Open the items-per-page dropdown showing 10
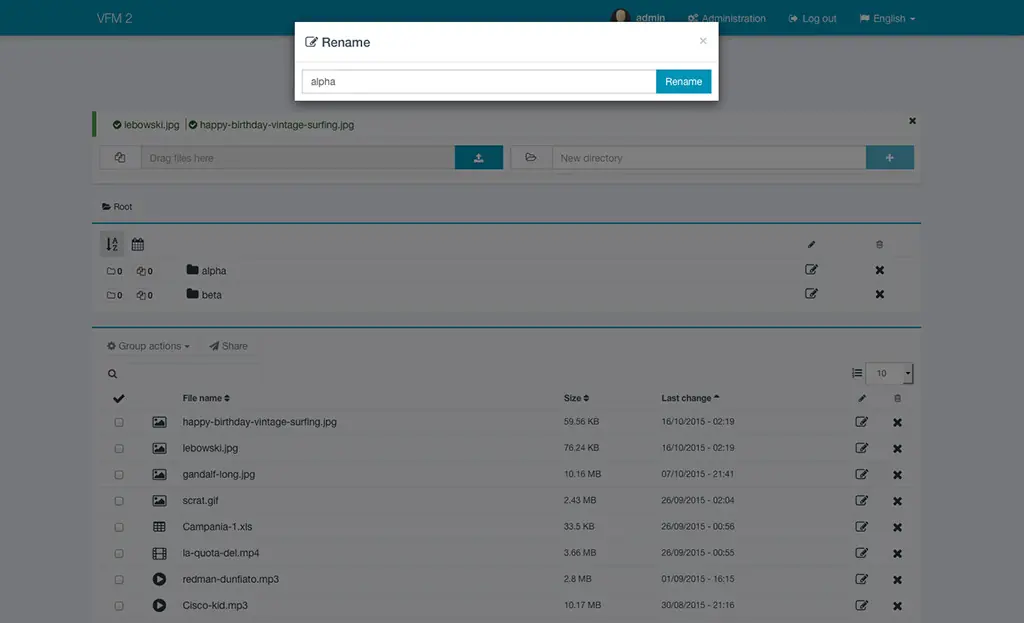Image resolution: width=1024 pixels, height=623 pixels. pyautogui.click(x=888, y=373)
